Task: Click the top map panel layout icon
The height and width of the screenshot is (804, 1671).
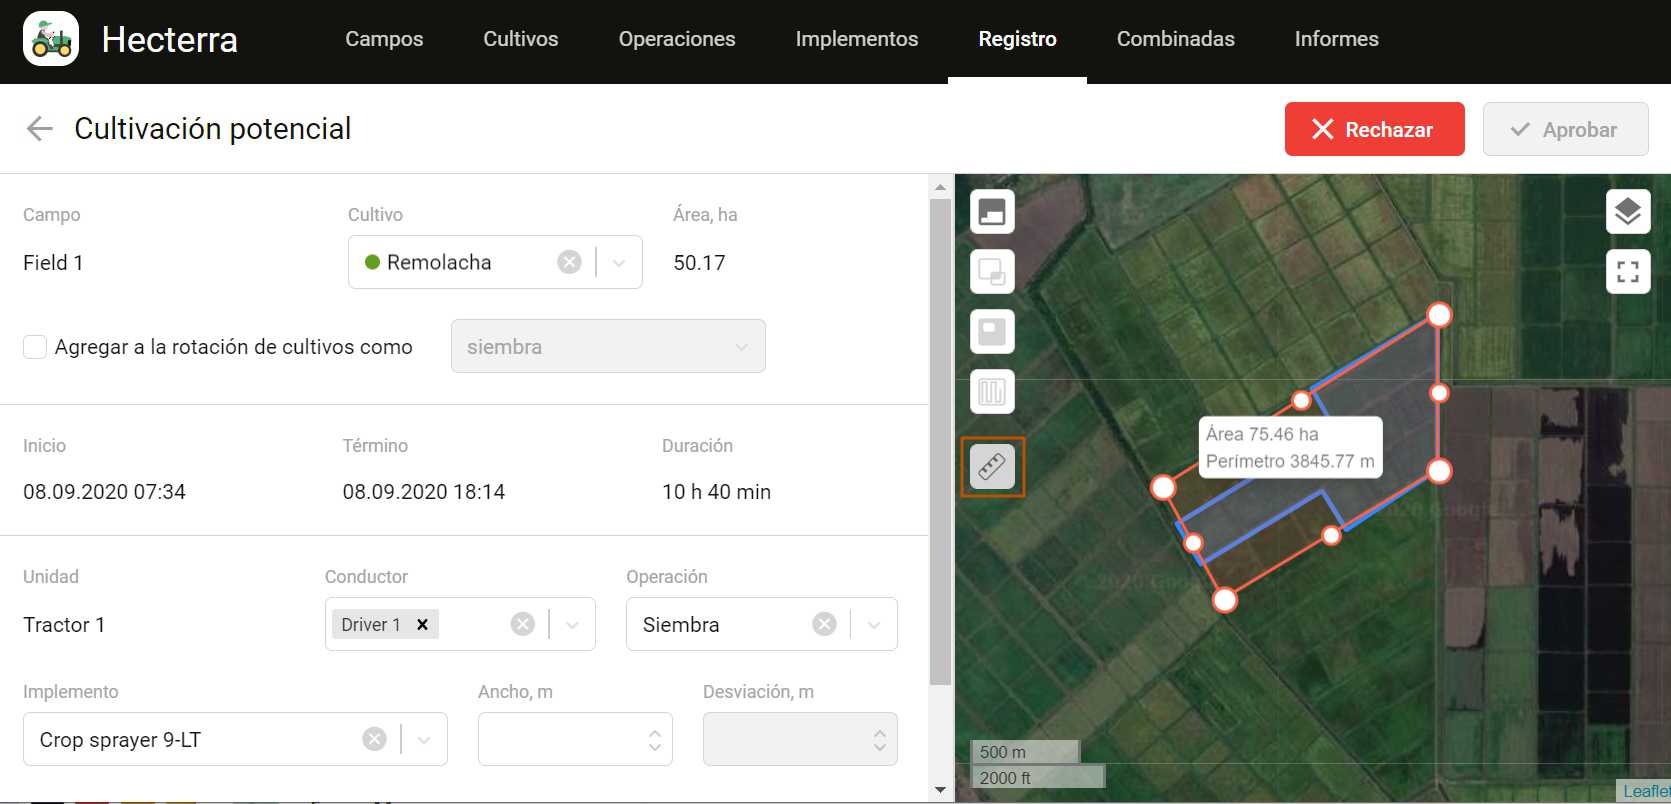Action: [x=992, y=212]
